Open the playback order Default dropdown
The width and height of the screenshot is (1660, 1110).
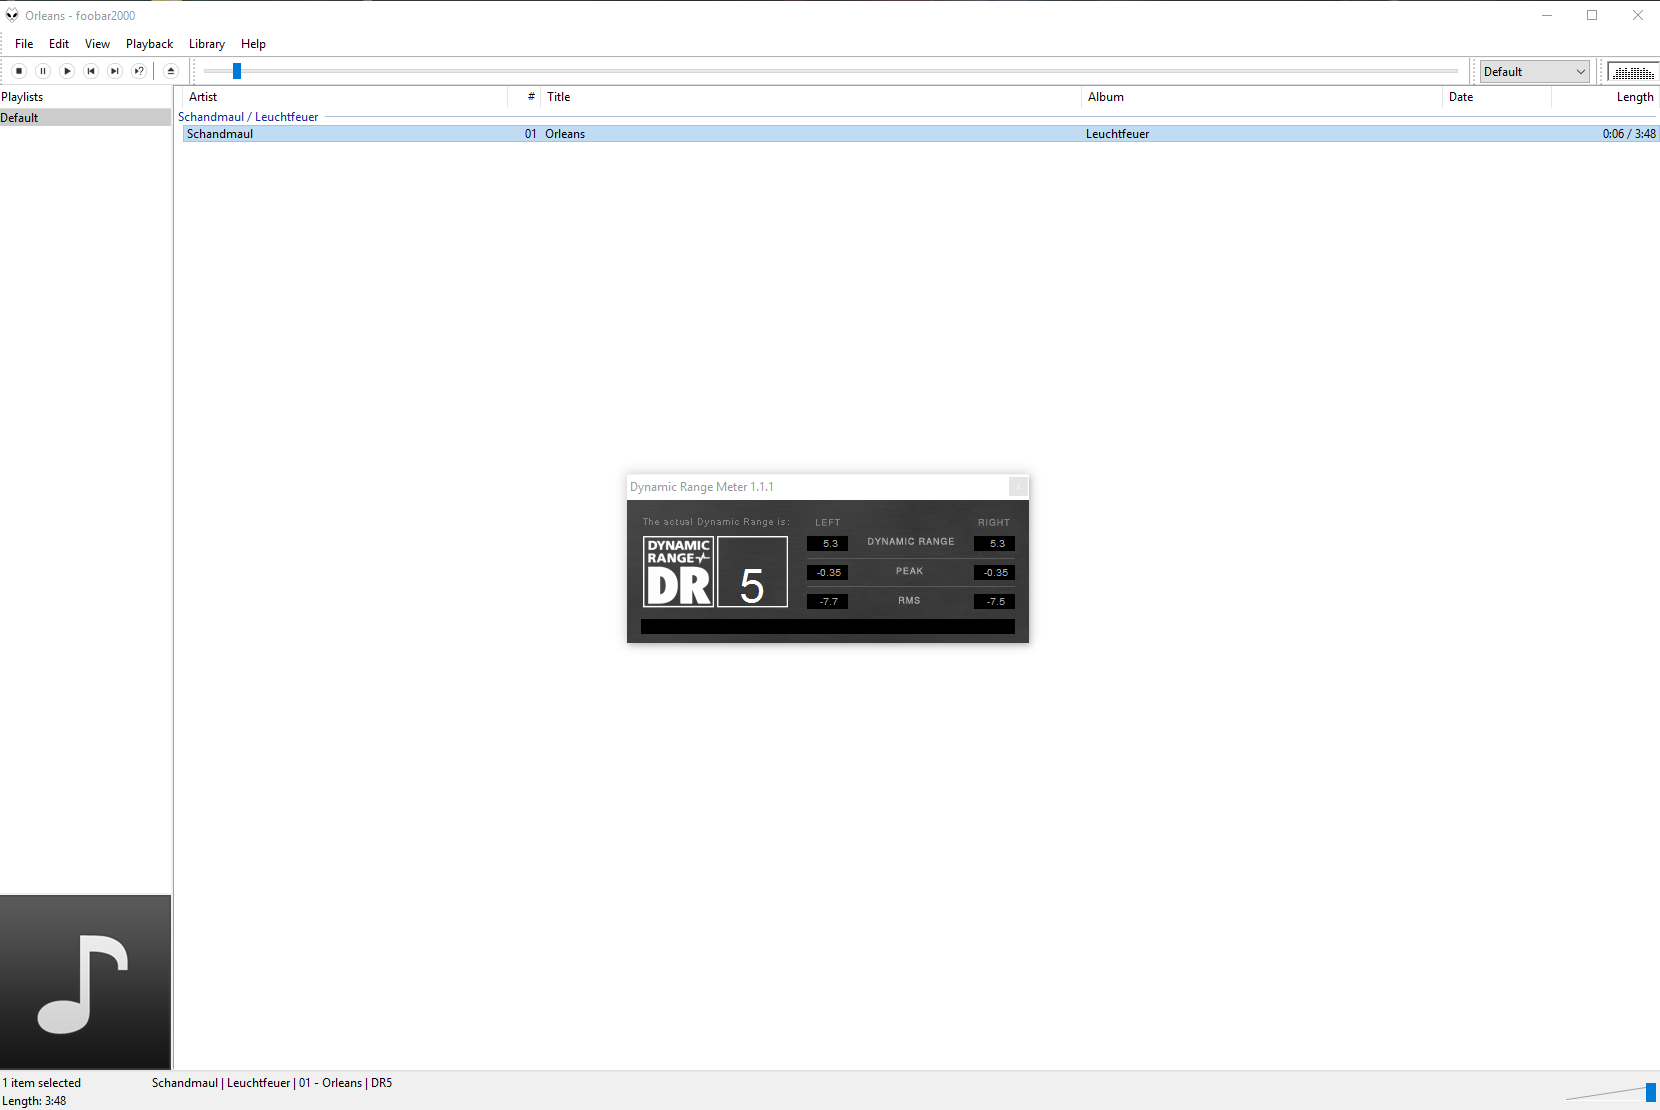pyautogui.click(x=1535, y=72)
